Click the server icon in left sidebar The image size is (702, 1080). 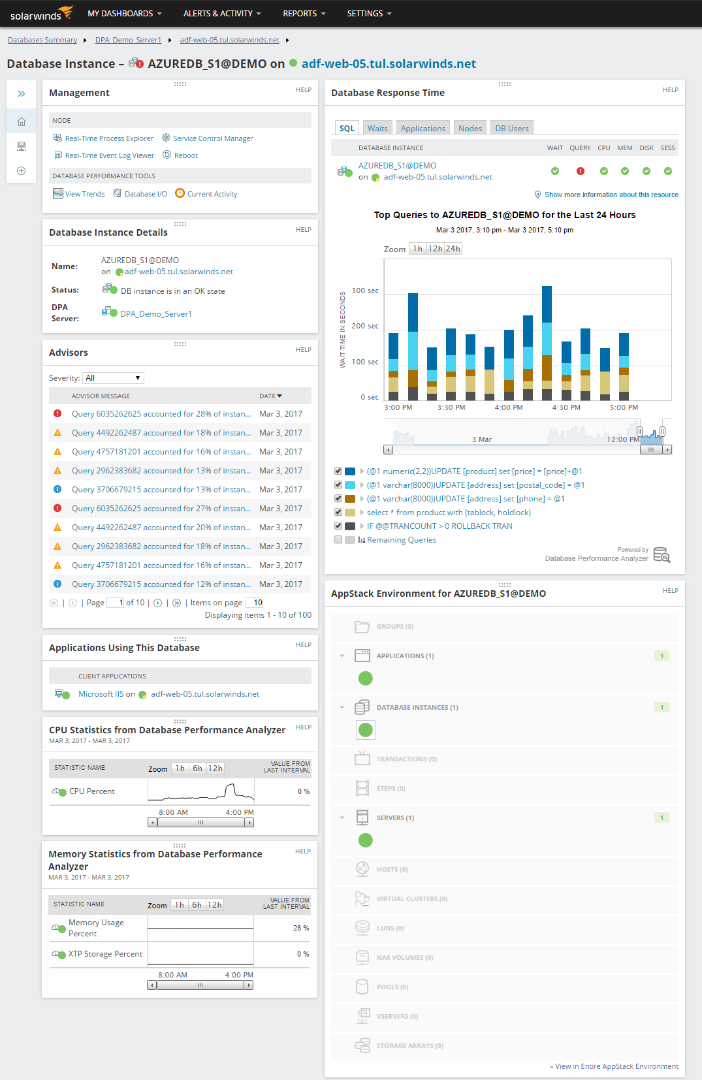coord(21,146)
